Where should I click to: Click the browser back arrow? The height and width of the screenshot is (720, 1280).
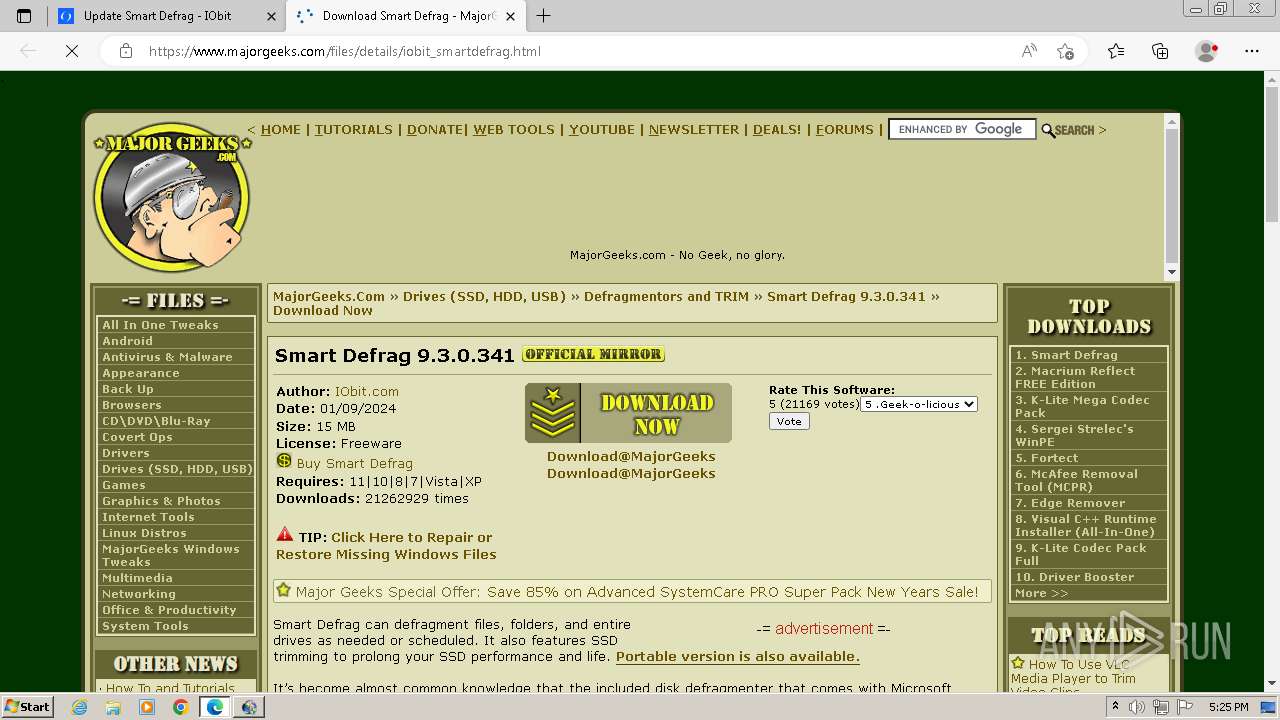[28, 51]
